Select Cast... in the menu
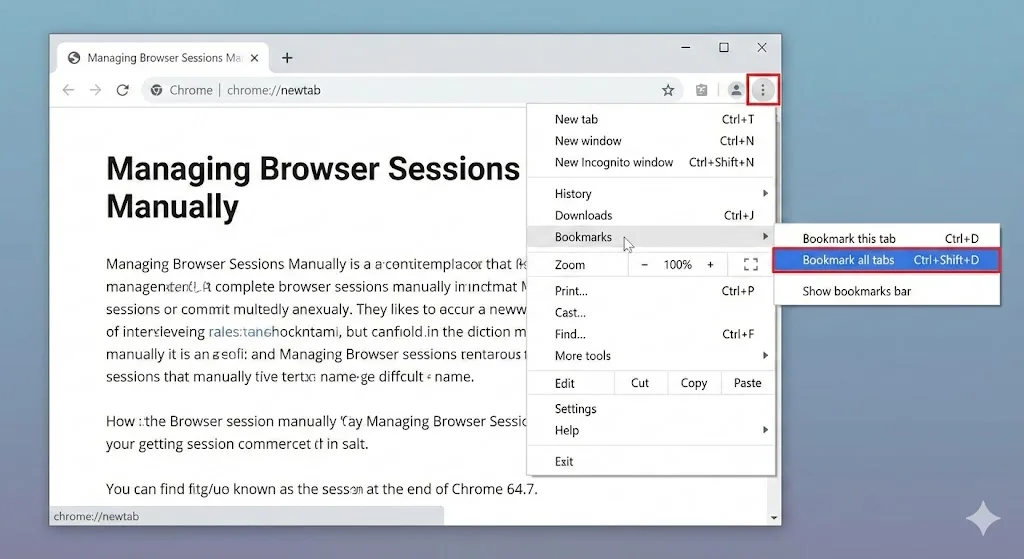Image resolution: width=1024 pixels, height=559 pixels. point(651,313)
